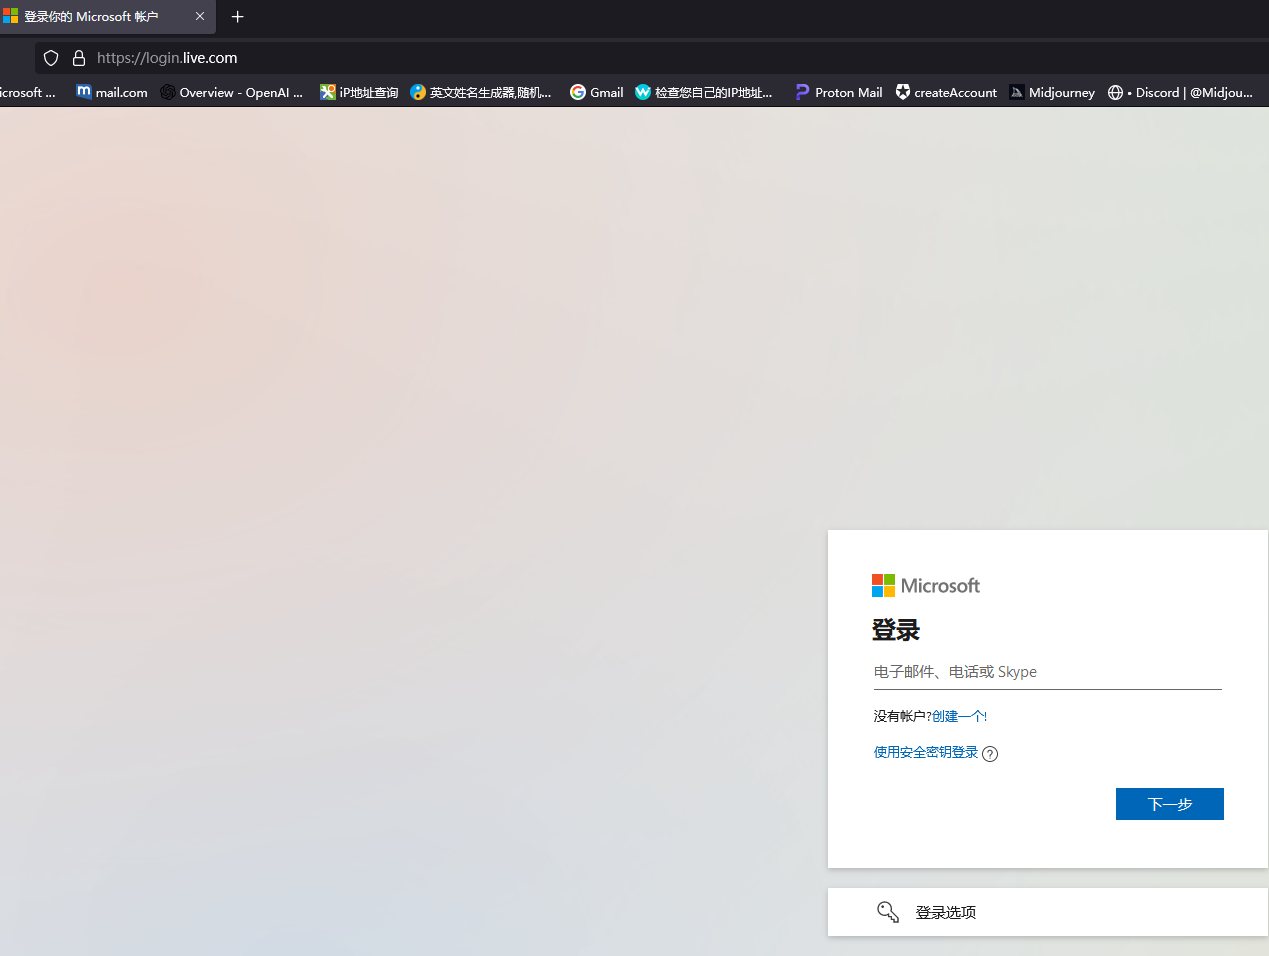Open 登录选项 sign-in options
Image resolution: width=1269 pixels, height=956 pixels.
tap(1048, 912)
